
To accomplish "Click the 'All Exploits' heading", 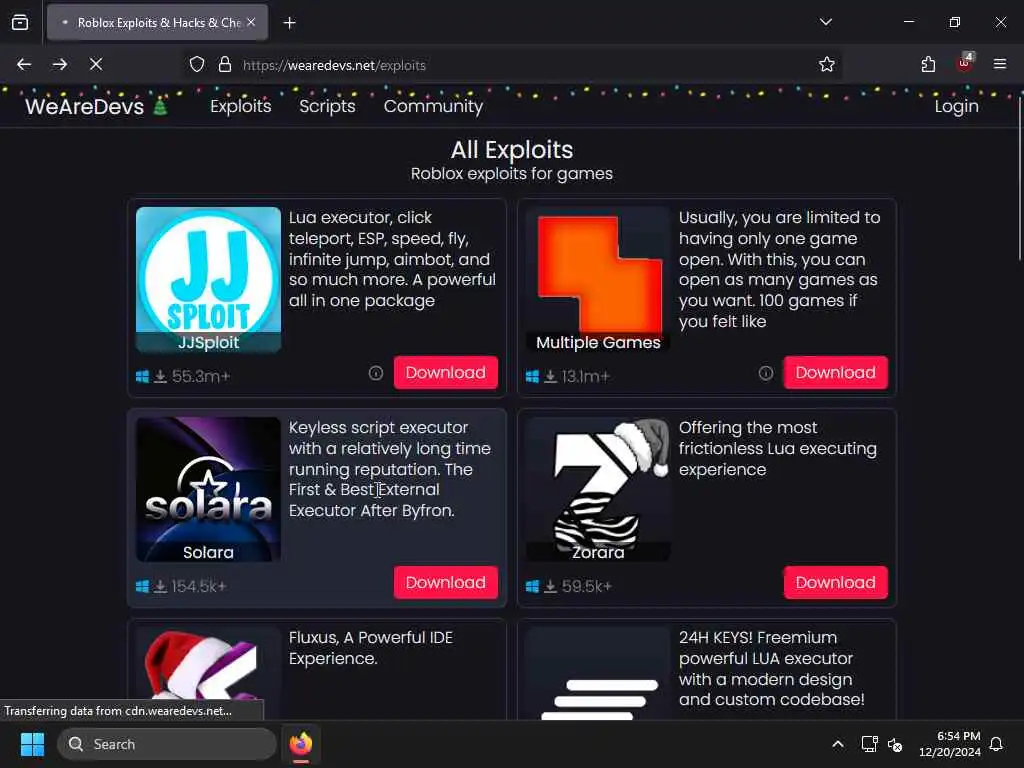I will [x=511, y=150].
